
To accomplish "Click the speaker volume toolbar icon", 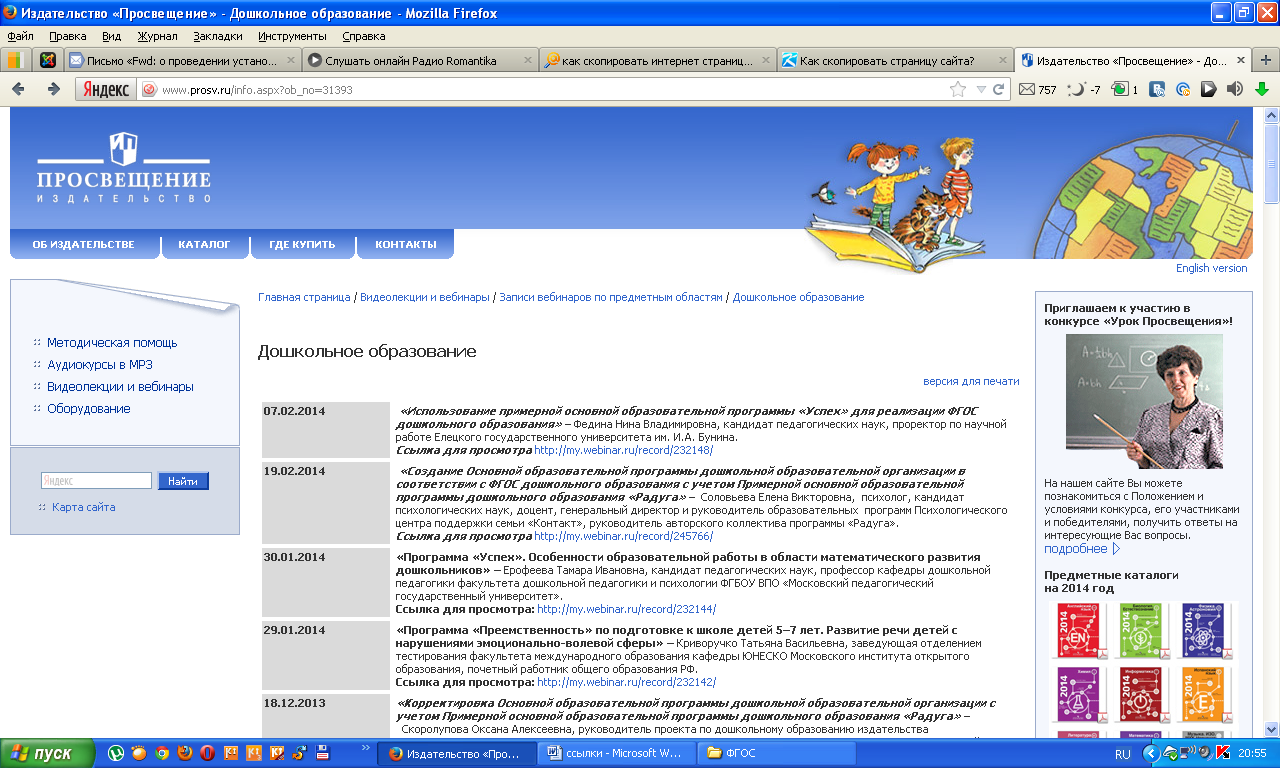I will (x=1235, y=89).
